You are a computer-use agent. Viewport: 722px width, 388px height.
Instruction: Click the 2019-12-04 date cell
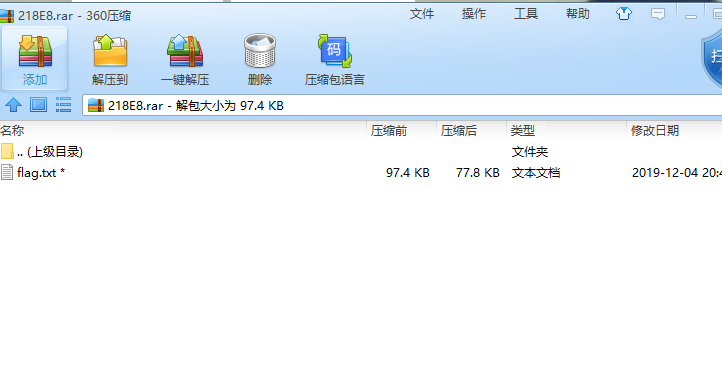click(676, 173)
